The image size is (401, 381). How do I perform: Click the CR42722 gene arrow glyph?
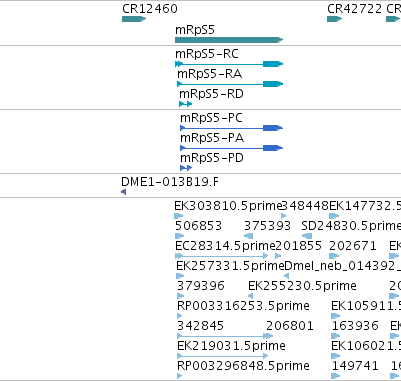pos(335,19)
